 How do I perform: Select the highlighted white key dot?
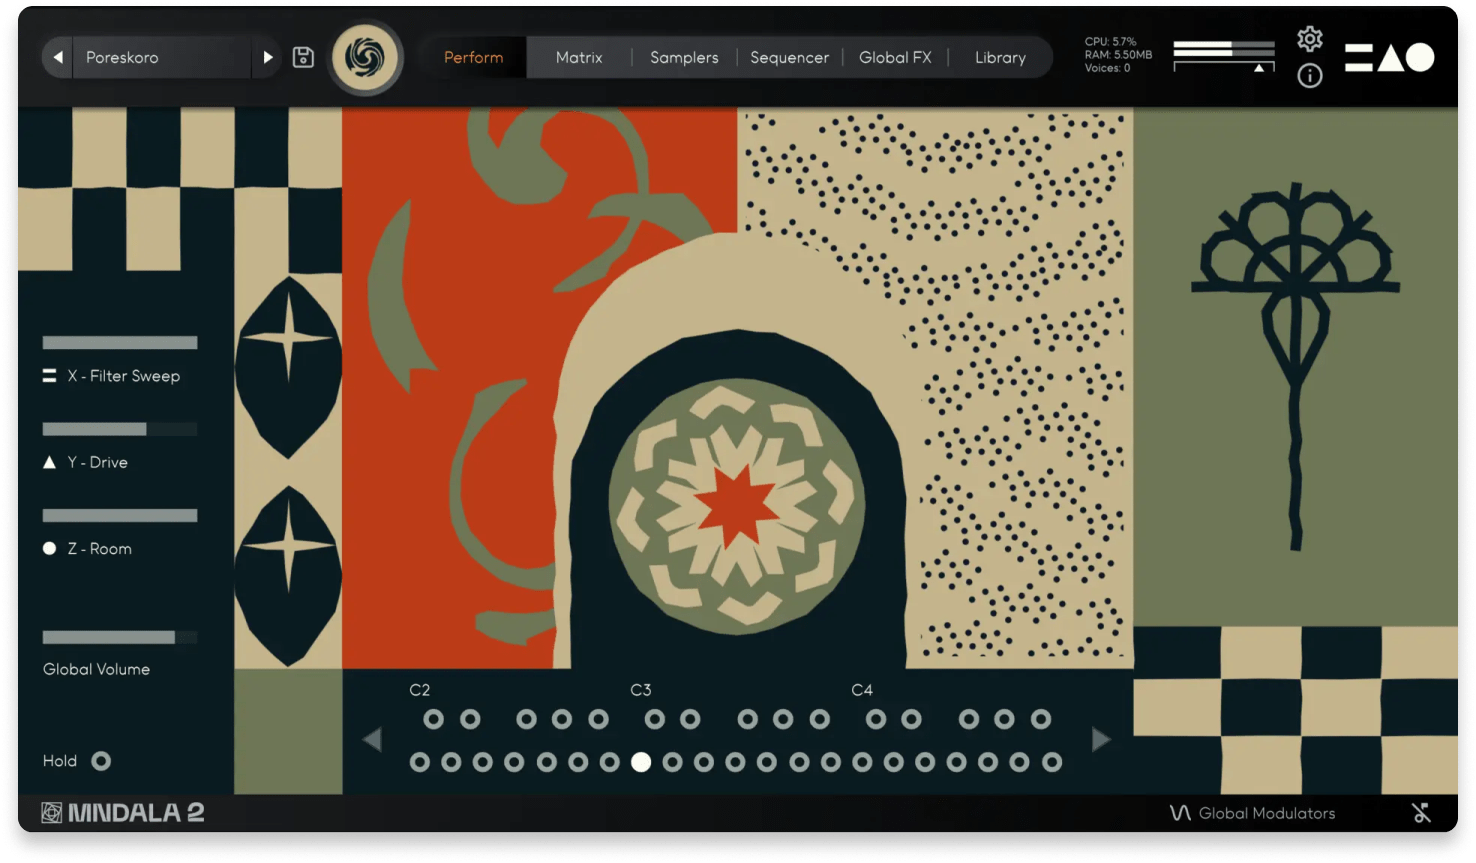tap(641, 762)
